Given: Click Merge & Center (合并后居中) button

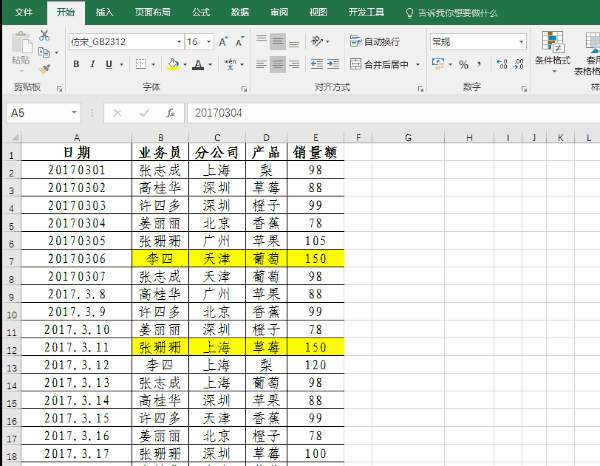Looking at the screenshot, I should pos(385,64).
